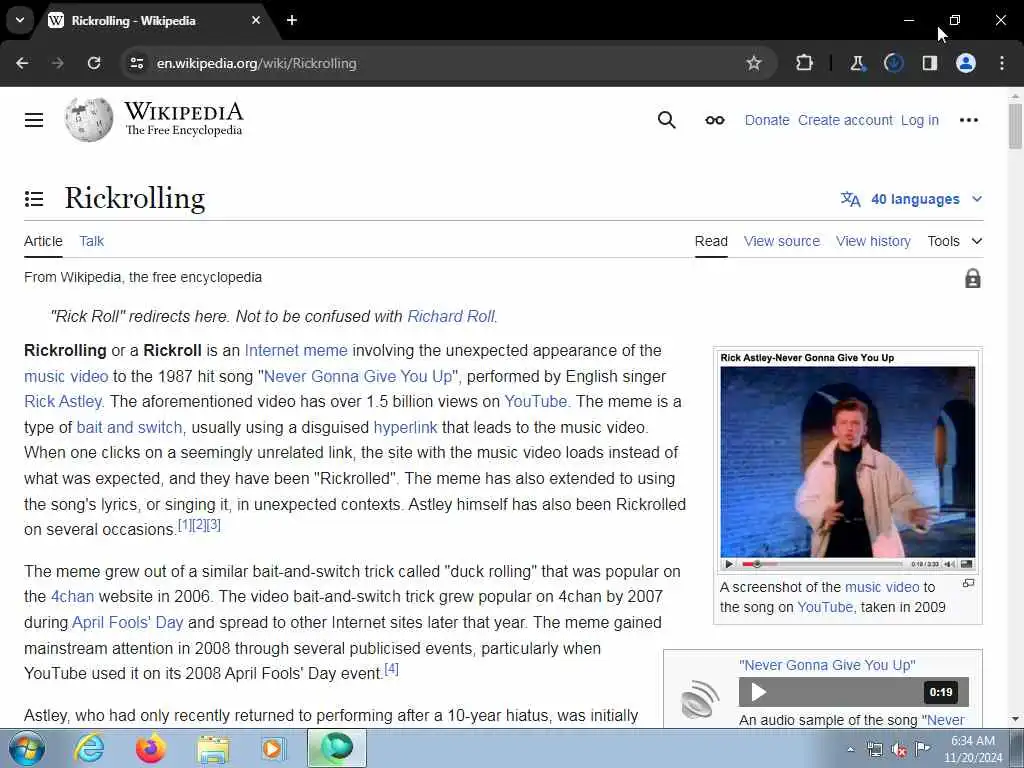Select the Article tab

click(x=43, y=241)
